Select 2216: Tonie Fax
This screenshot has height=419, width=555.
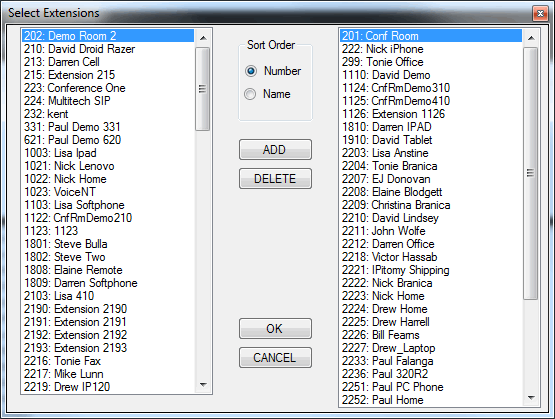[108, 361]
